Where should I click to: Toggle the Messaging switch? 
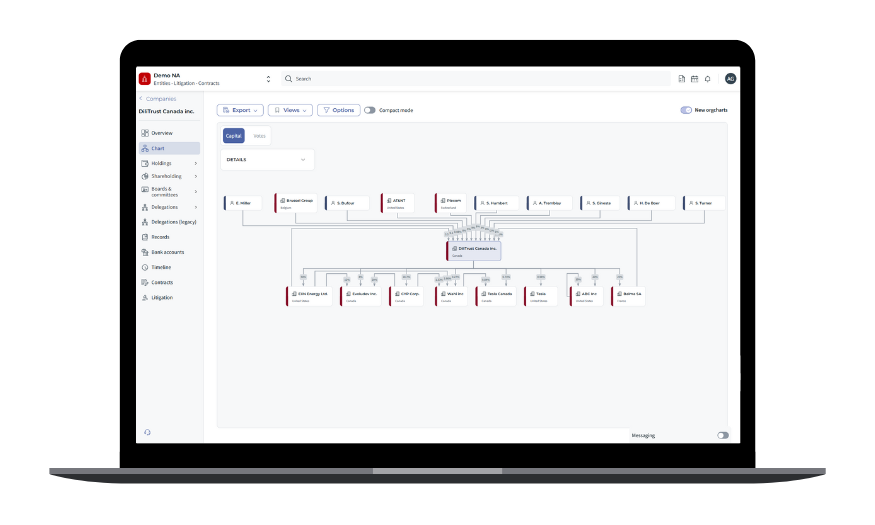(x=723, y=436)
